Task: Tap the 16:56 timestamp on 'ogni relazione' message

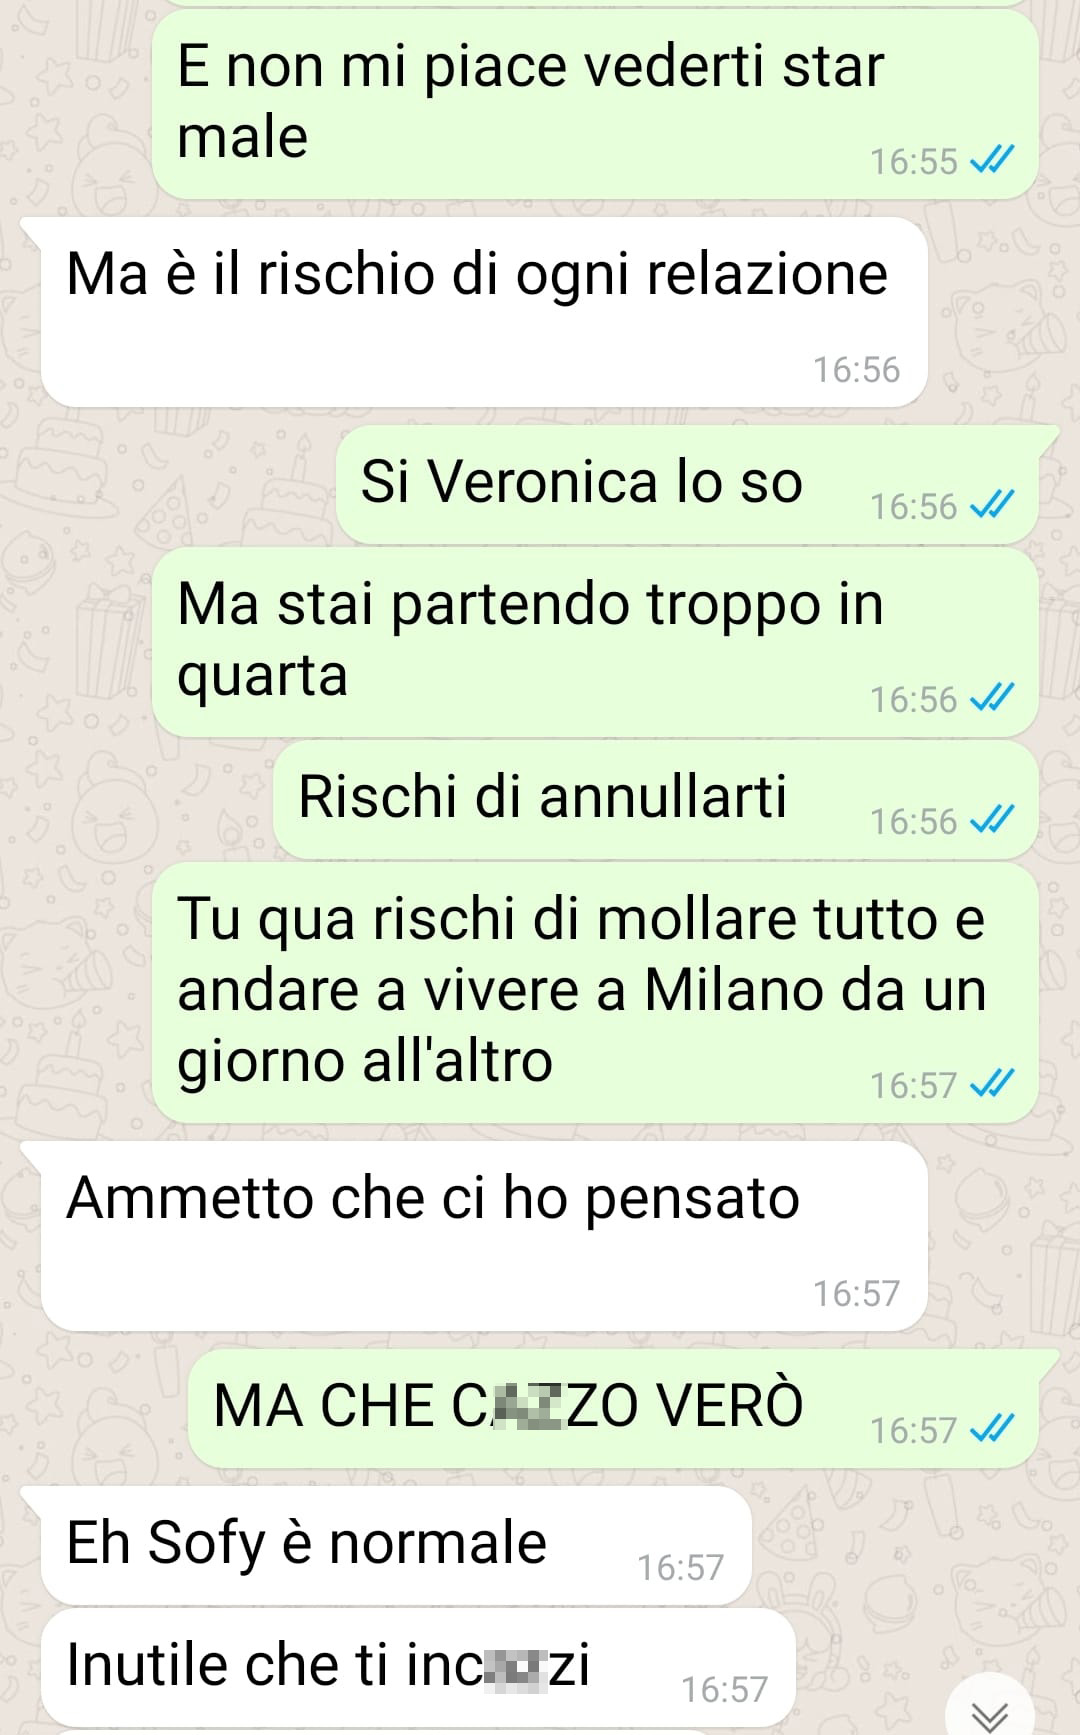Action: [x=856, y=370]
